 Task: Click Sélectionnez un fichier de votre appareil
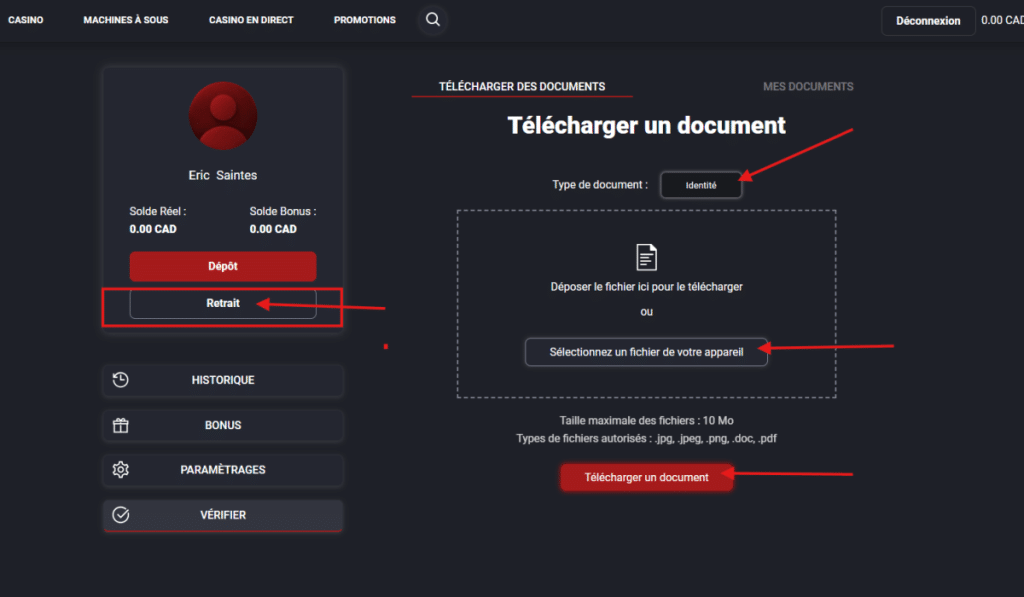pyautogui.click(x=646, y=352)
